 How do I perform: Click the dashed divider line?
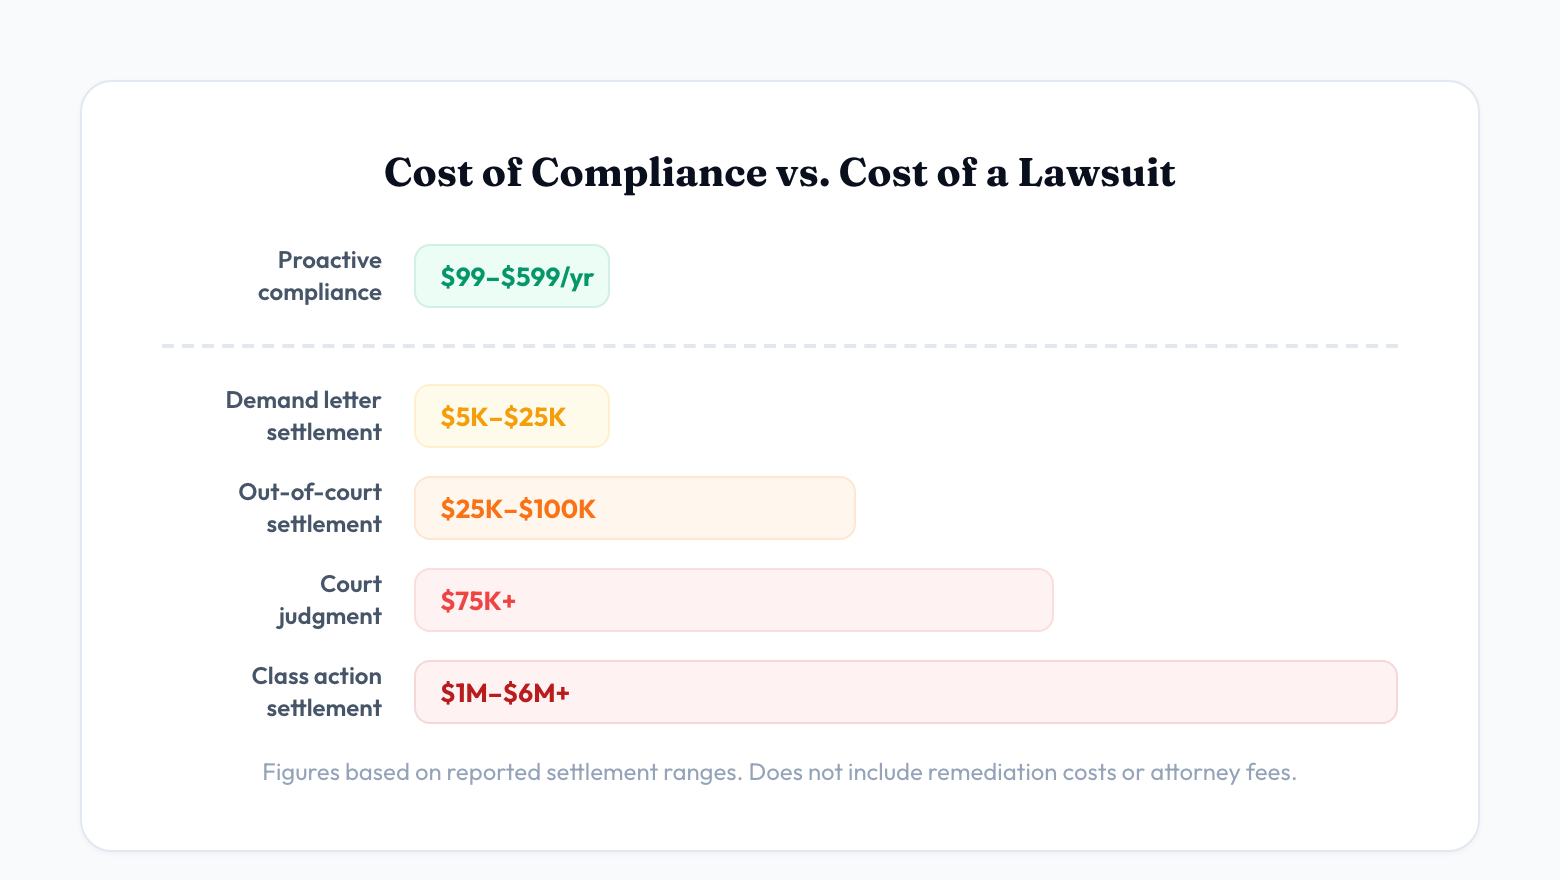click(x=780, y=346)
